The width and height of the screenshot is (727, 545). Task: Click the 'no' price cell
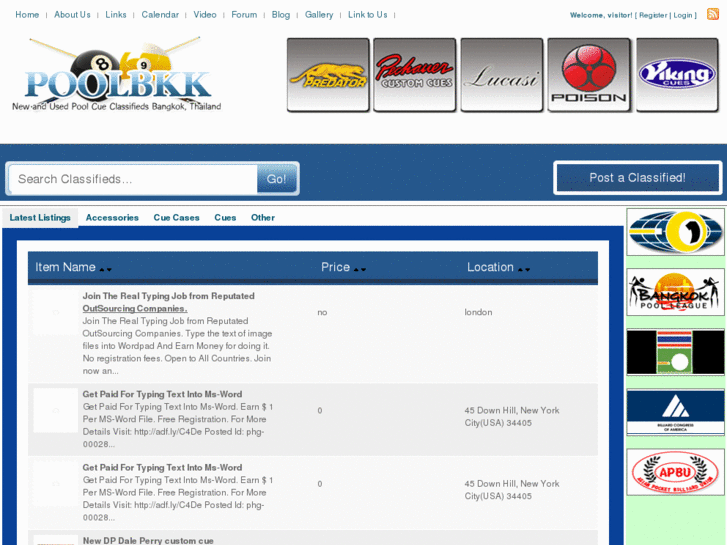[322, 313]
